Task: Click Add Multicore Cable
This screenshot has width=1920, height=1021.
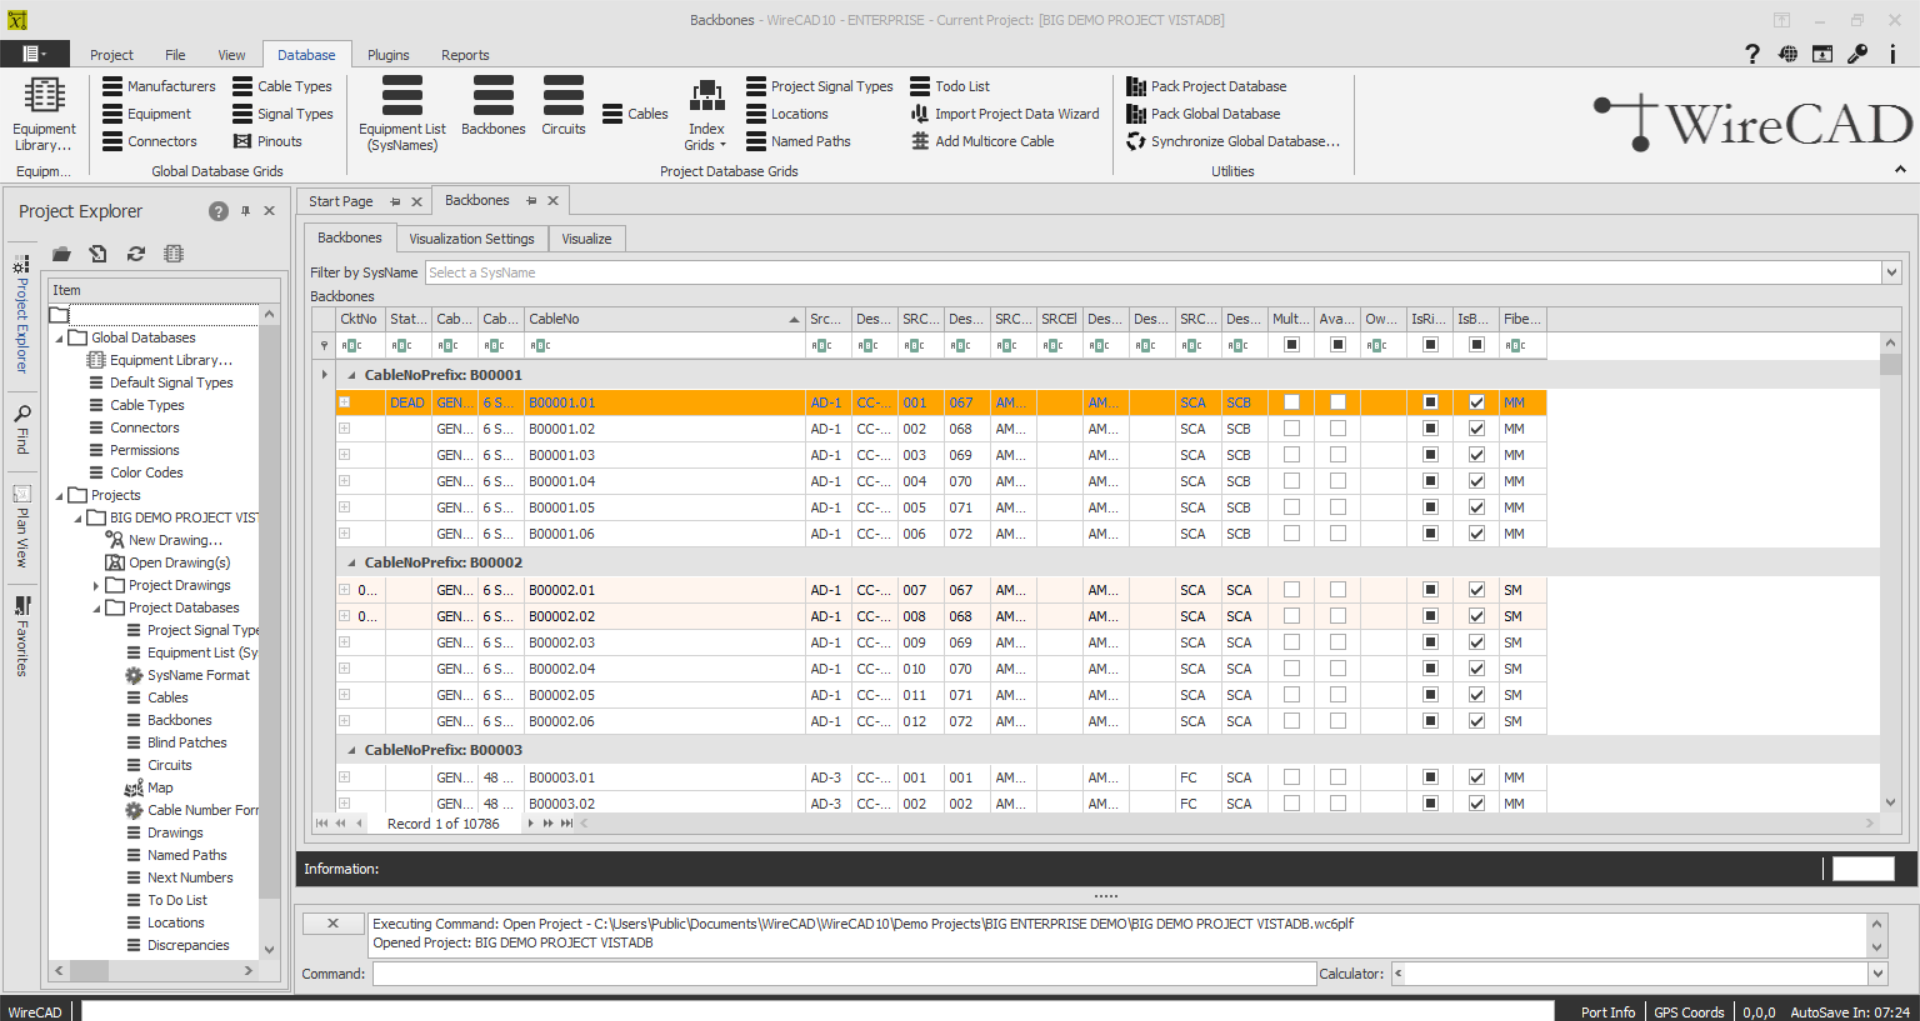Action: pos(983,141)
